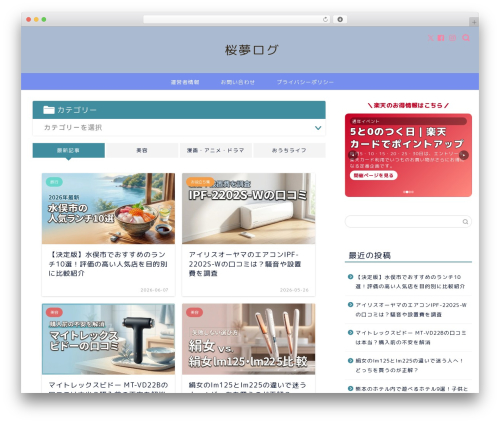The width and height of the screenshot is (500, 423).
Task: Open the マイトレックスビドーの口コミ thumbnail
Action: [108, 339]
